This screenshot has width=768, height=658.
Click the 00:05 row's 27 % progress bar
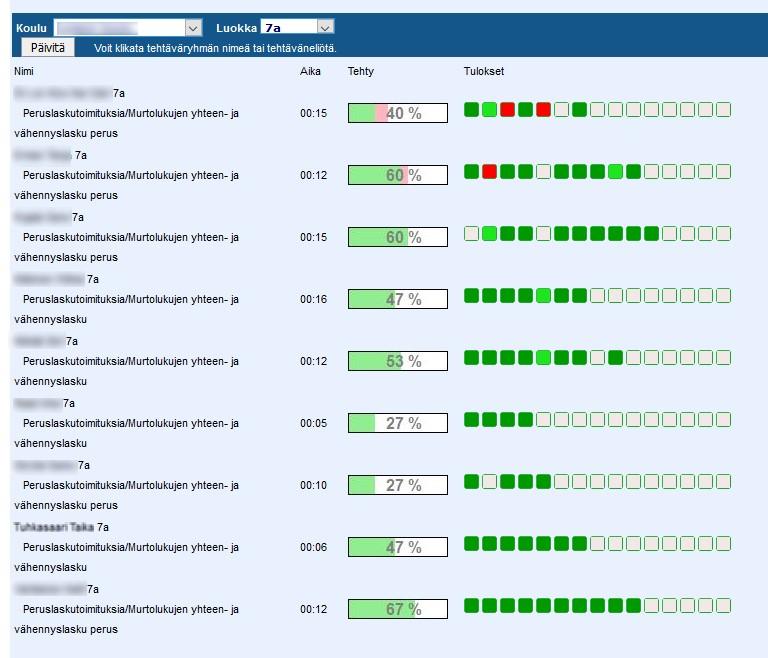[398, 423]
